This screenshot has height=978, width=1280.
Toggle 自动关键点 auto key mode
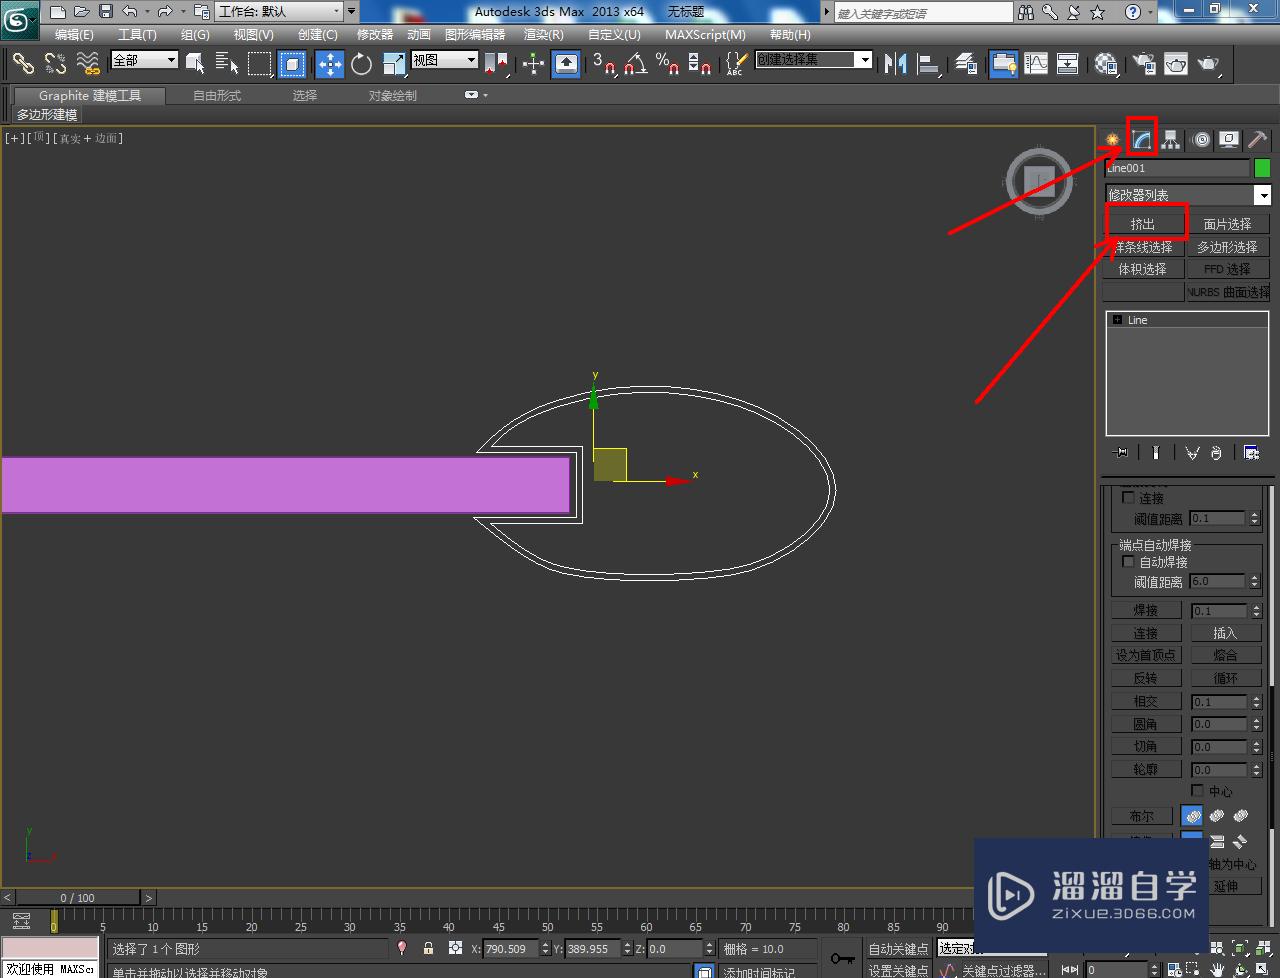pos(897,948)
